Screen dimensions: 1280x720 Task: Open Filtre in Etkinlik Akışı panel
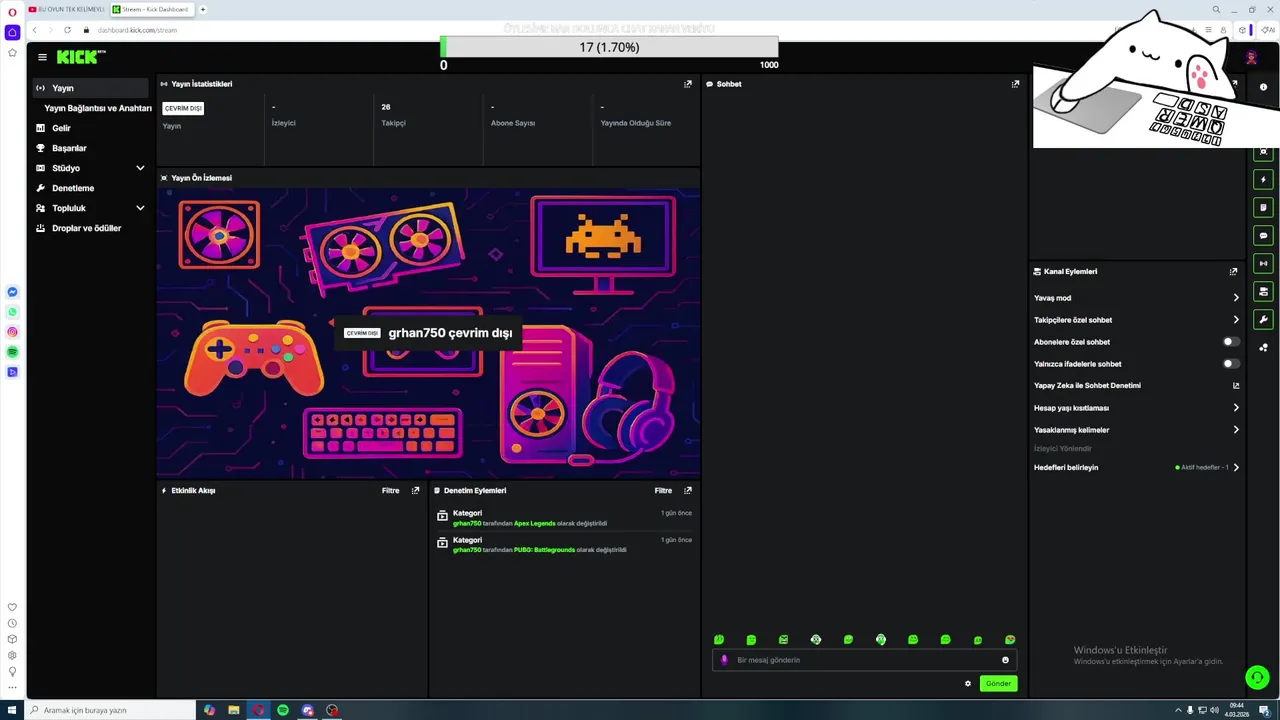click(390, 490)
